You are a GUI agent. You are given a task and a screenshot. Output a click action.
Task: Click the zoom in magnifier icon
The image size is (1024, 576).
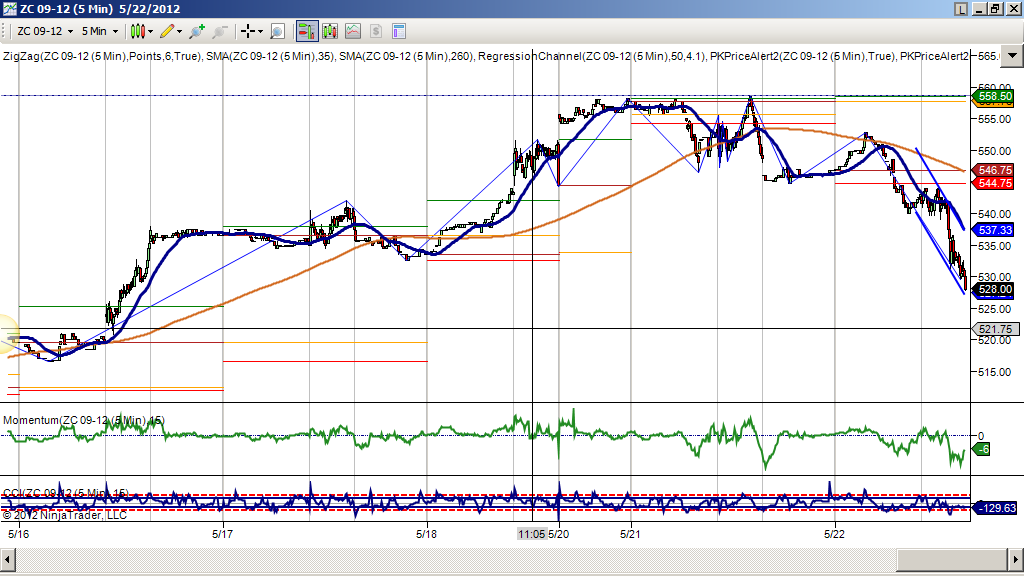pyautogui.click(x=197, y=31)
